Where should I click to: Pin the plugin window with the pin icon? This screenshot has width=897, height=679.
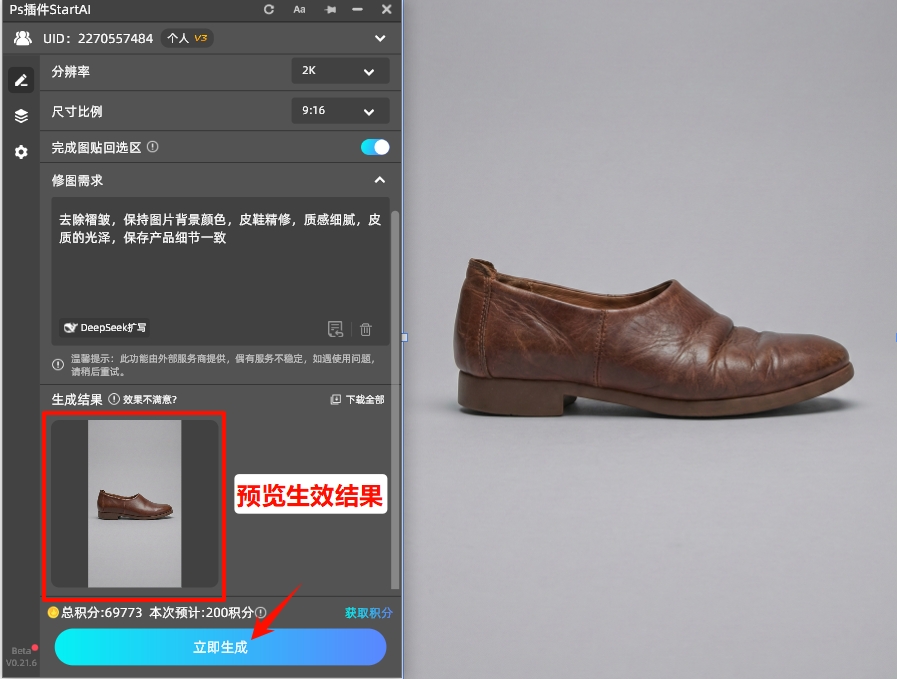[x=328, y=10]
